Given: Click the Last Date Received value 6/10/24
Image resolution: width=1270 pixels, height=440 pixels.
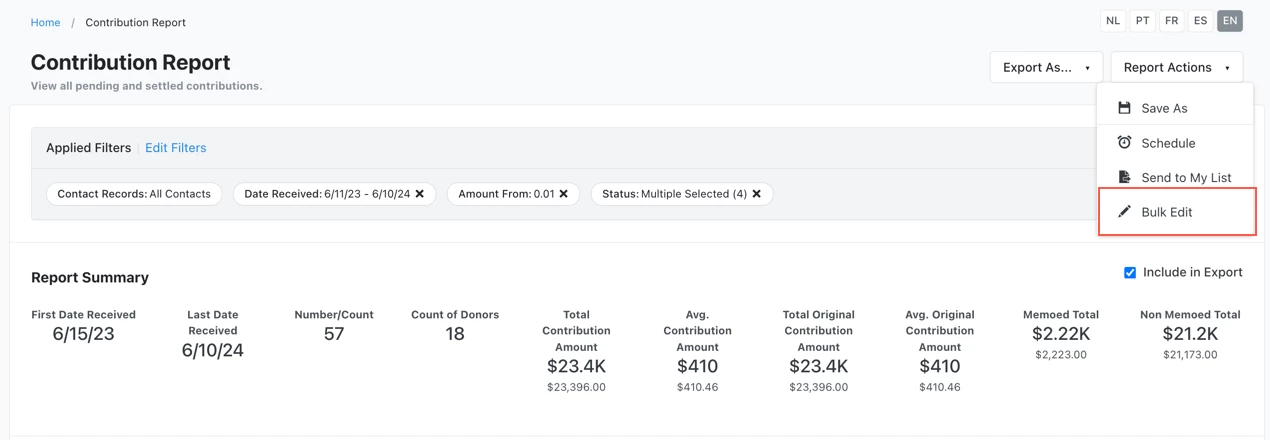Looking at the screenshot, I should (x=213, y=350).
